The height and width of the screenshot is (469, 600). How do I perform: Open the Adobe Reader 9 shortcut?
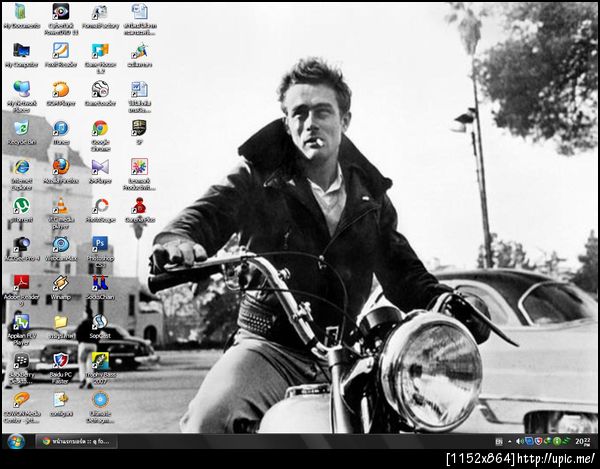click(x=21, y=283)
